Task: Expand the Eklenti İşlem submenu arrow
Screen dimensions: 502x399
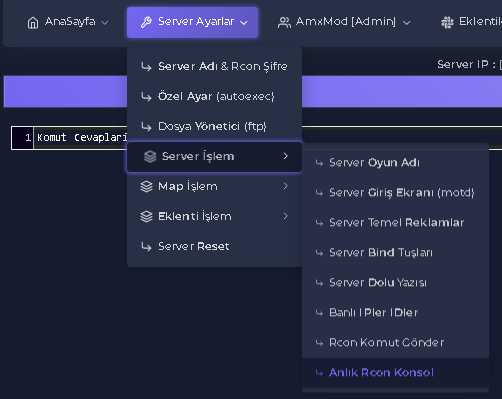Action: tap(285, 216)
